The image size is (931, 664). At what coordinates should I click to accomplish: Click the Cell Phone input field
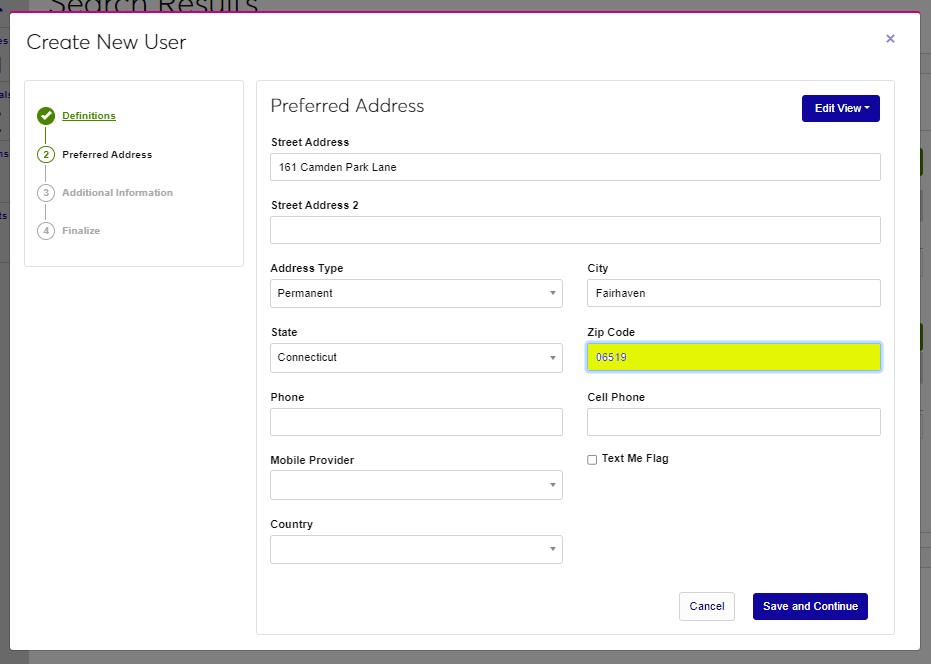[733, 422]
